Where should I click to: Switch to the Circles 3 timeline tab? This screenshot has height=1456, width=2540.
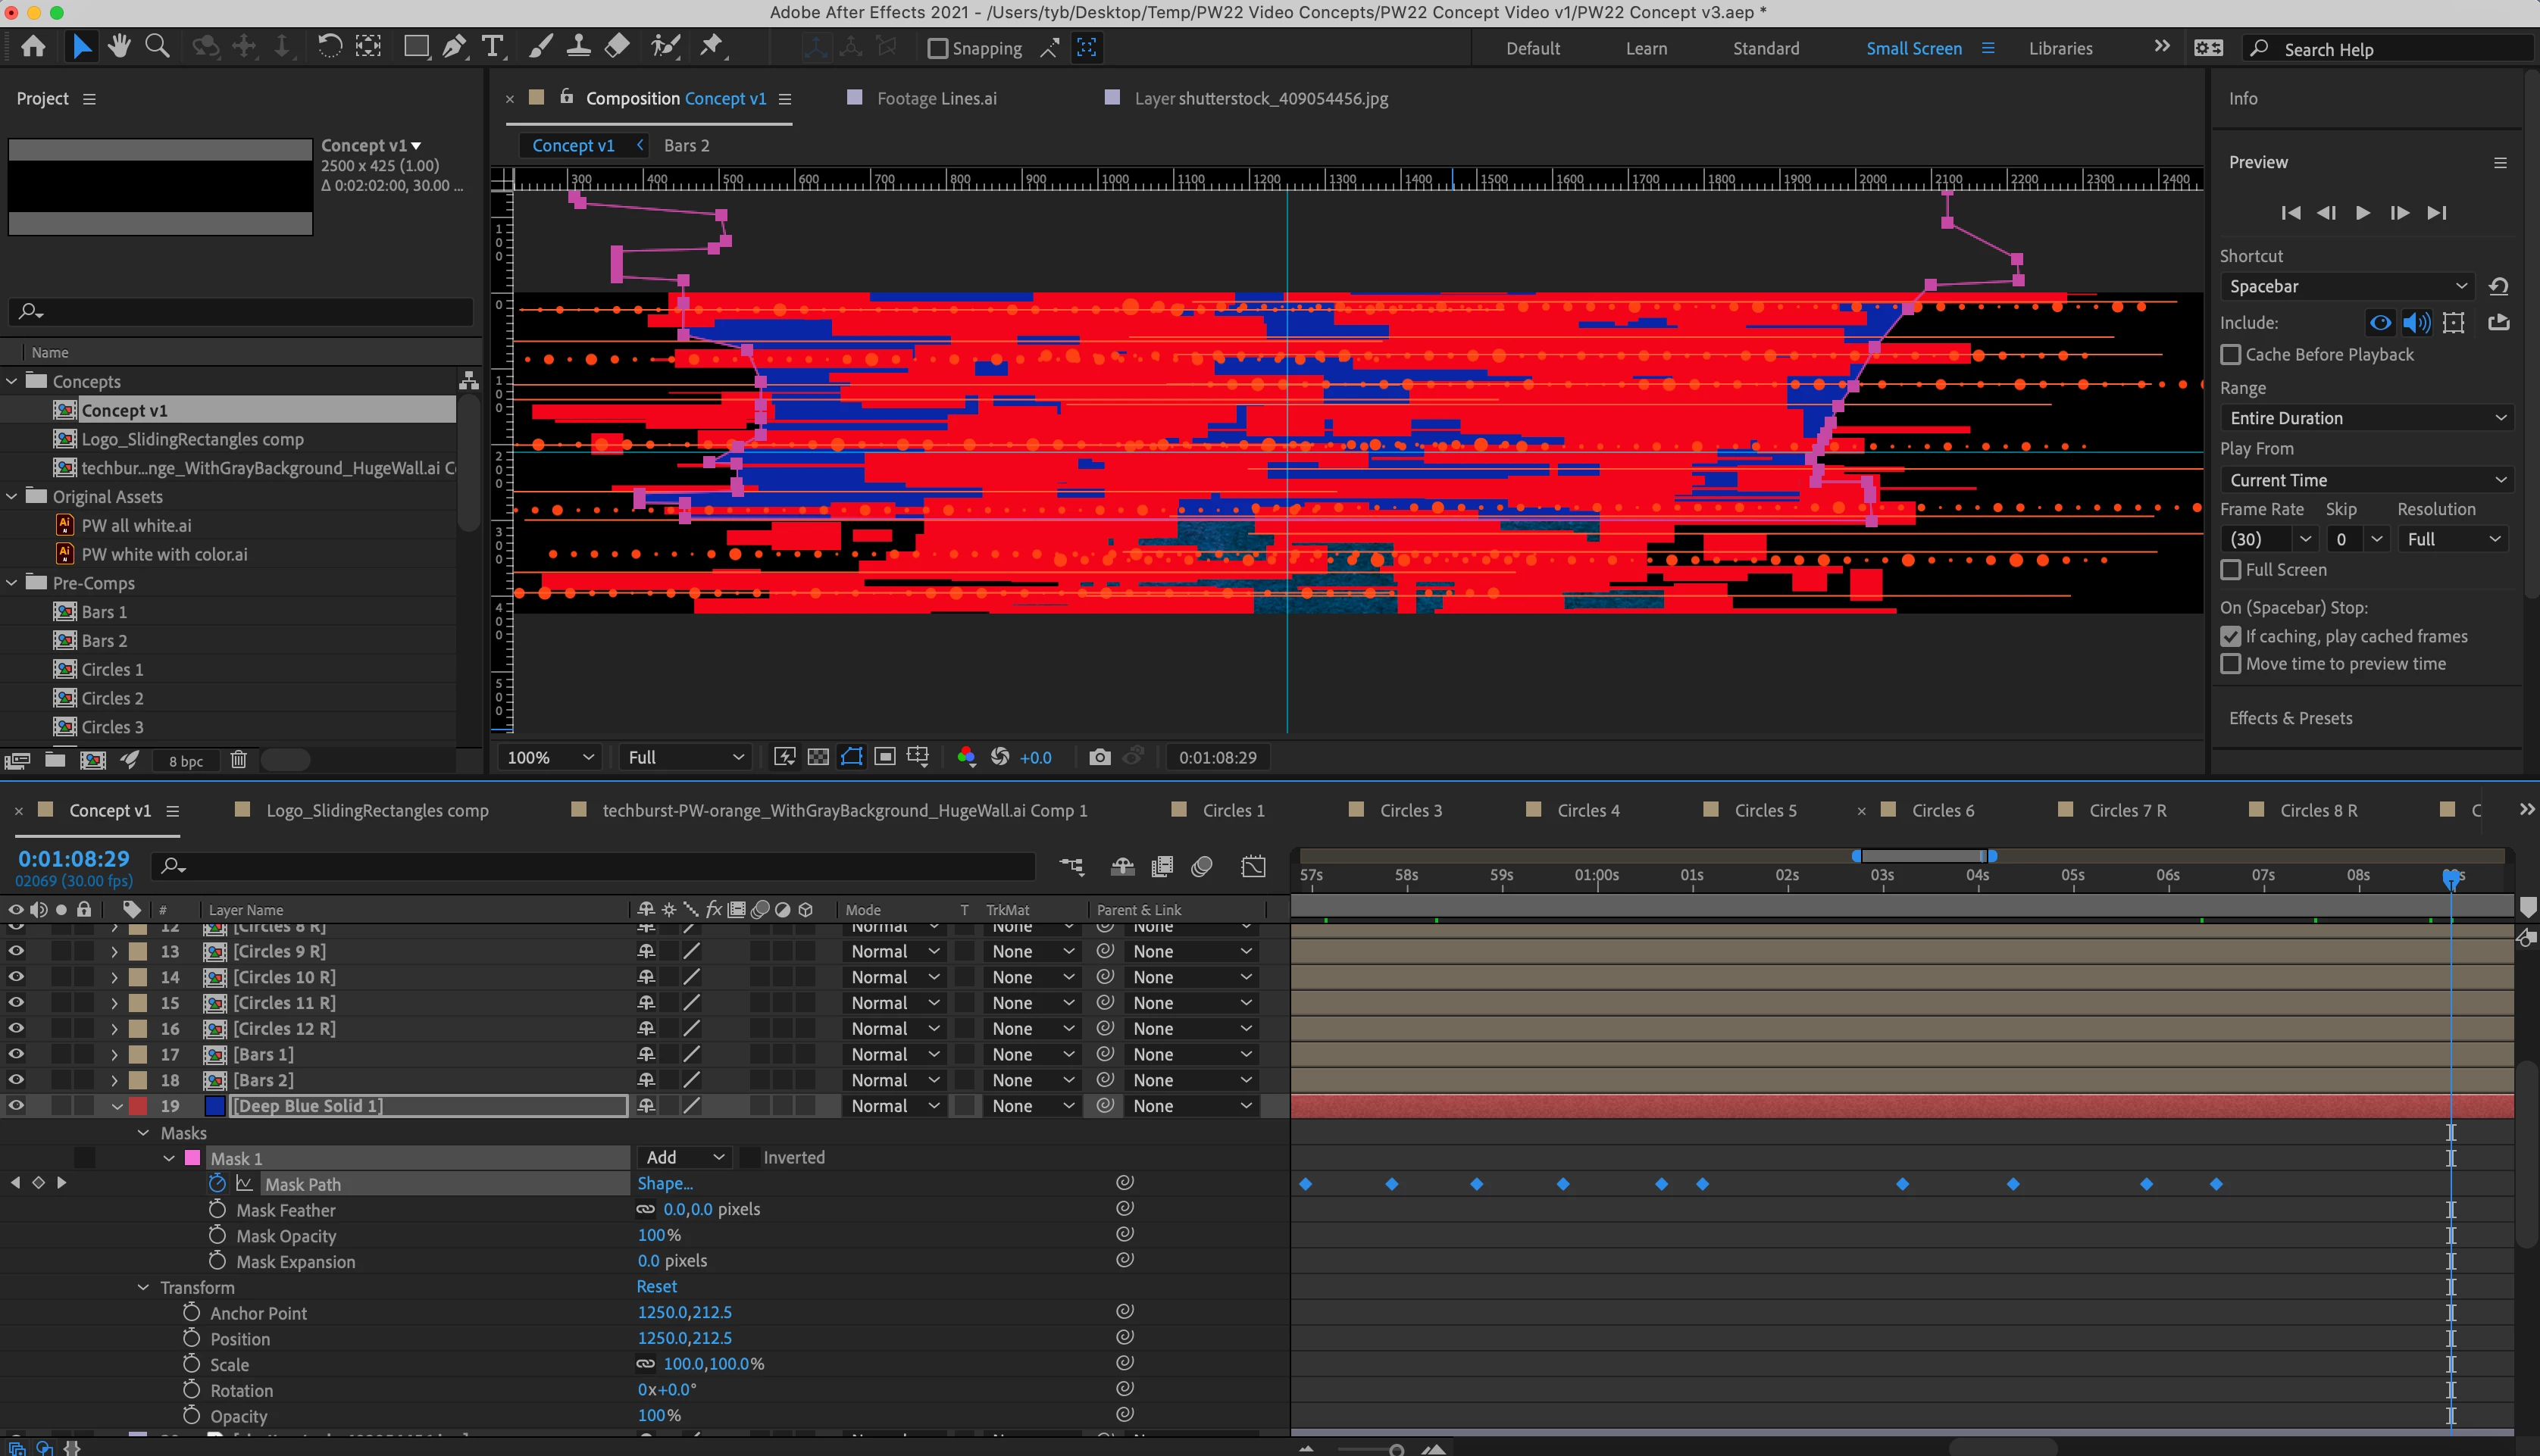(x=1410, y=810)
